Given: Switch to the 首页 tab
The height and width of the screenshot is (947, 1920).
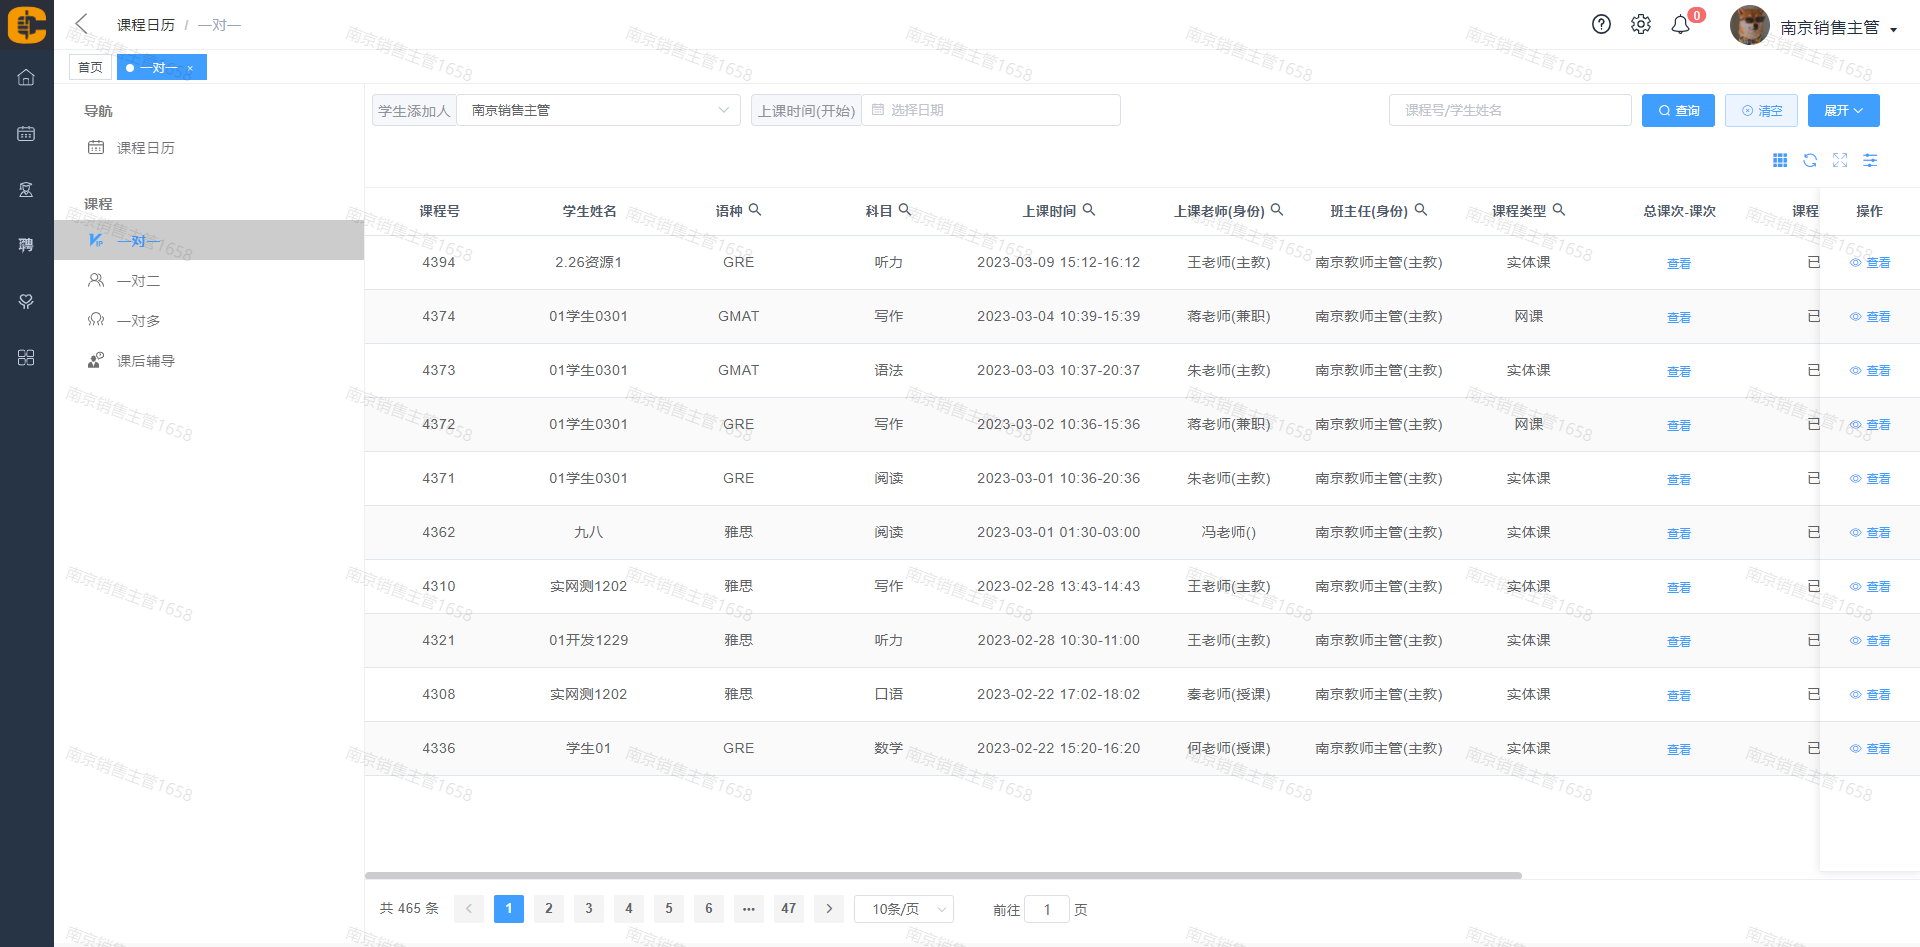Looking at the screenshot, I should coord(90,67).
